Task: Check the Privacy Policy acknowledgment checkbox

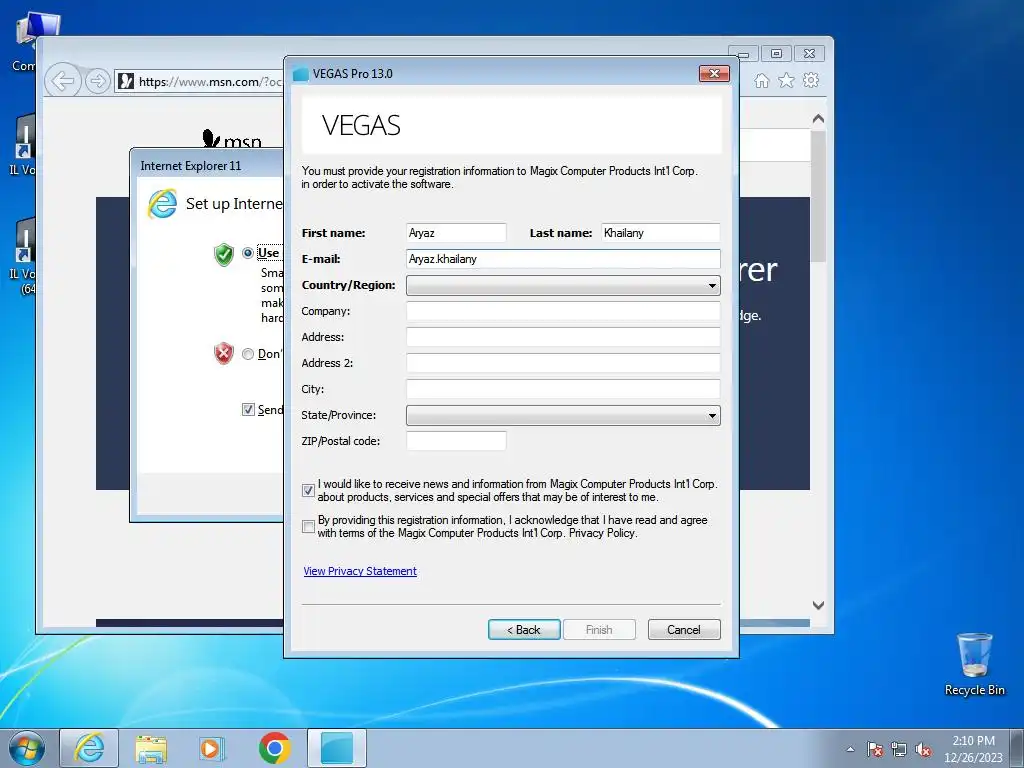Action: pos(308,526)
